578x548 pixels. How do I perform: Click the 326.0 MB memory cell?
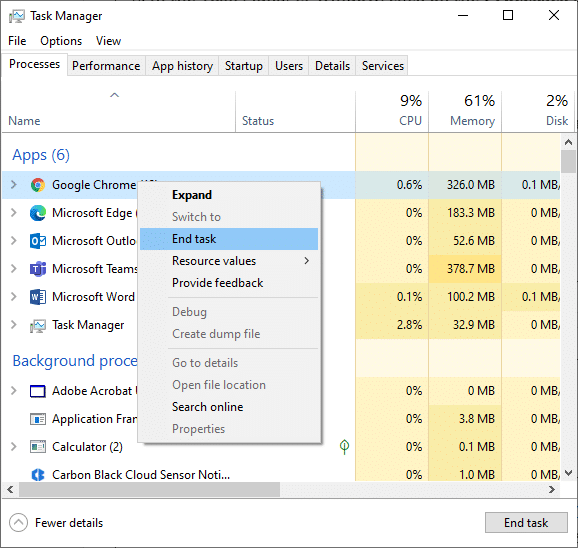point(465,185)
